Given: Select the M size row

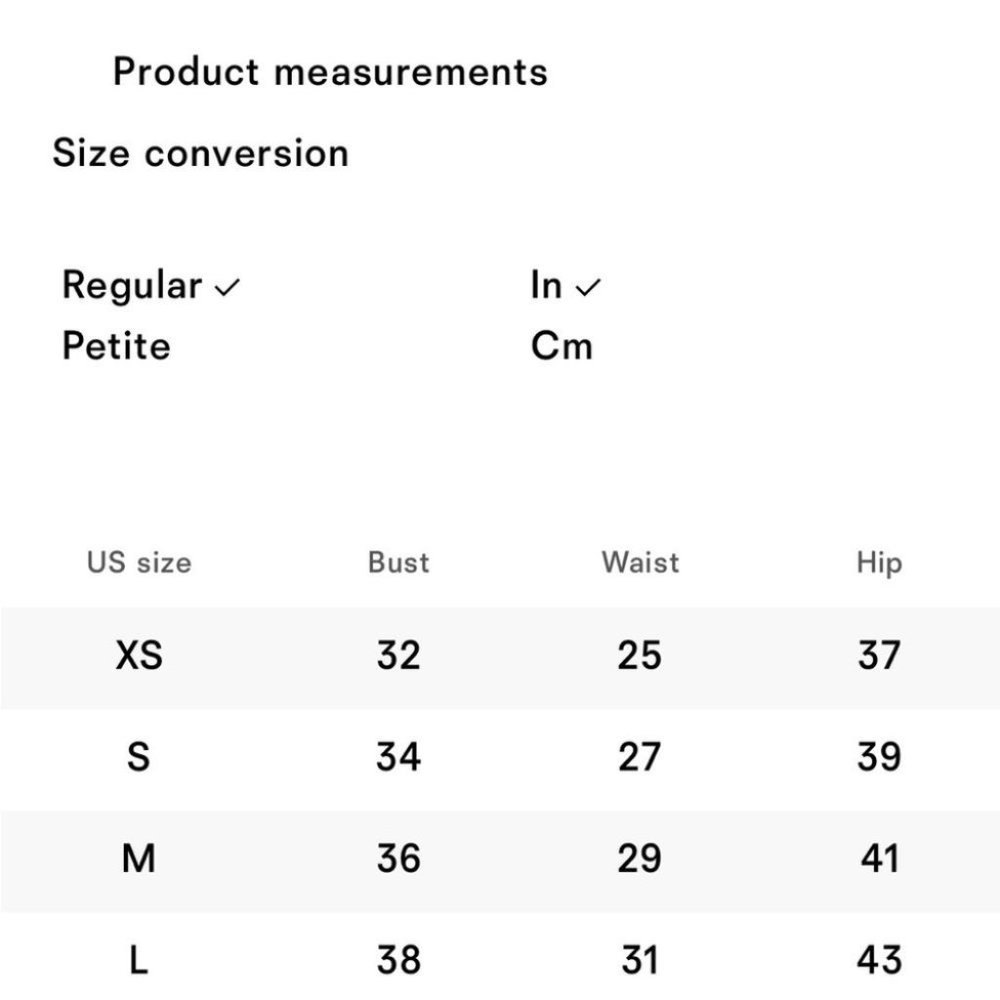Looking at the screenshot, I should point(500,860).
